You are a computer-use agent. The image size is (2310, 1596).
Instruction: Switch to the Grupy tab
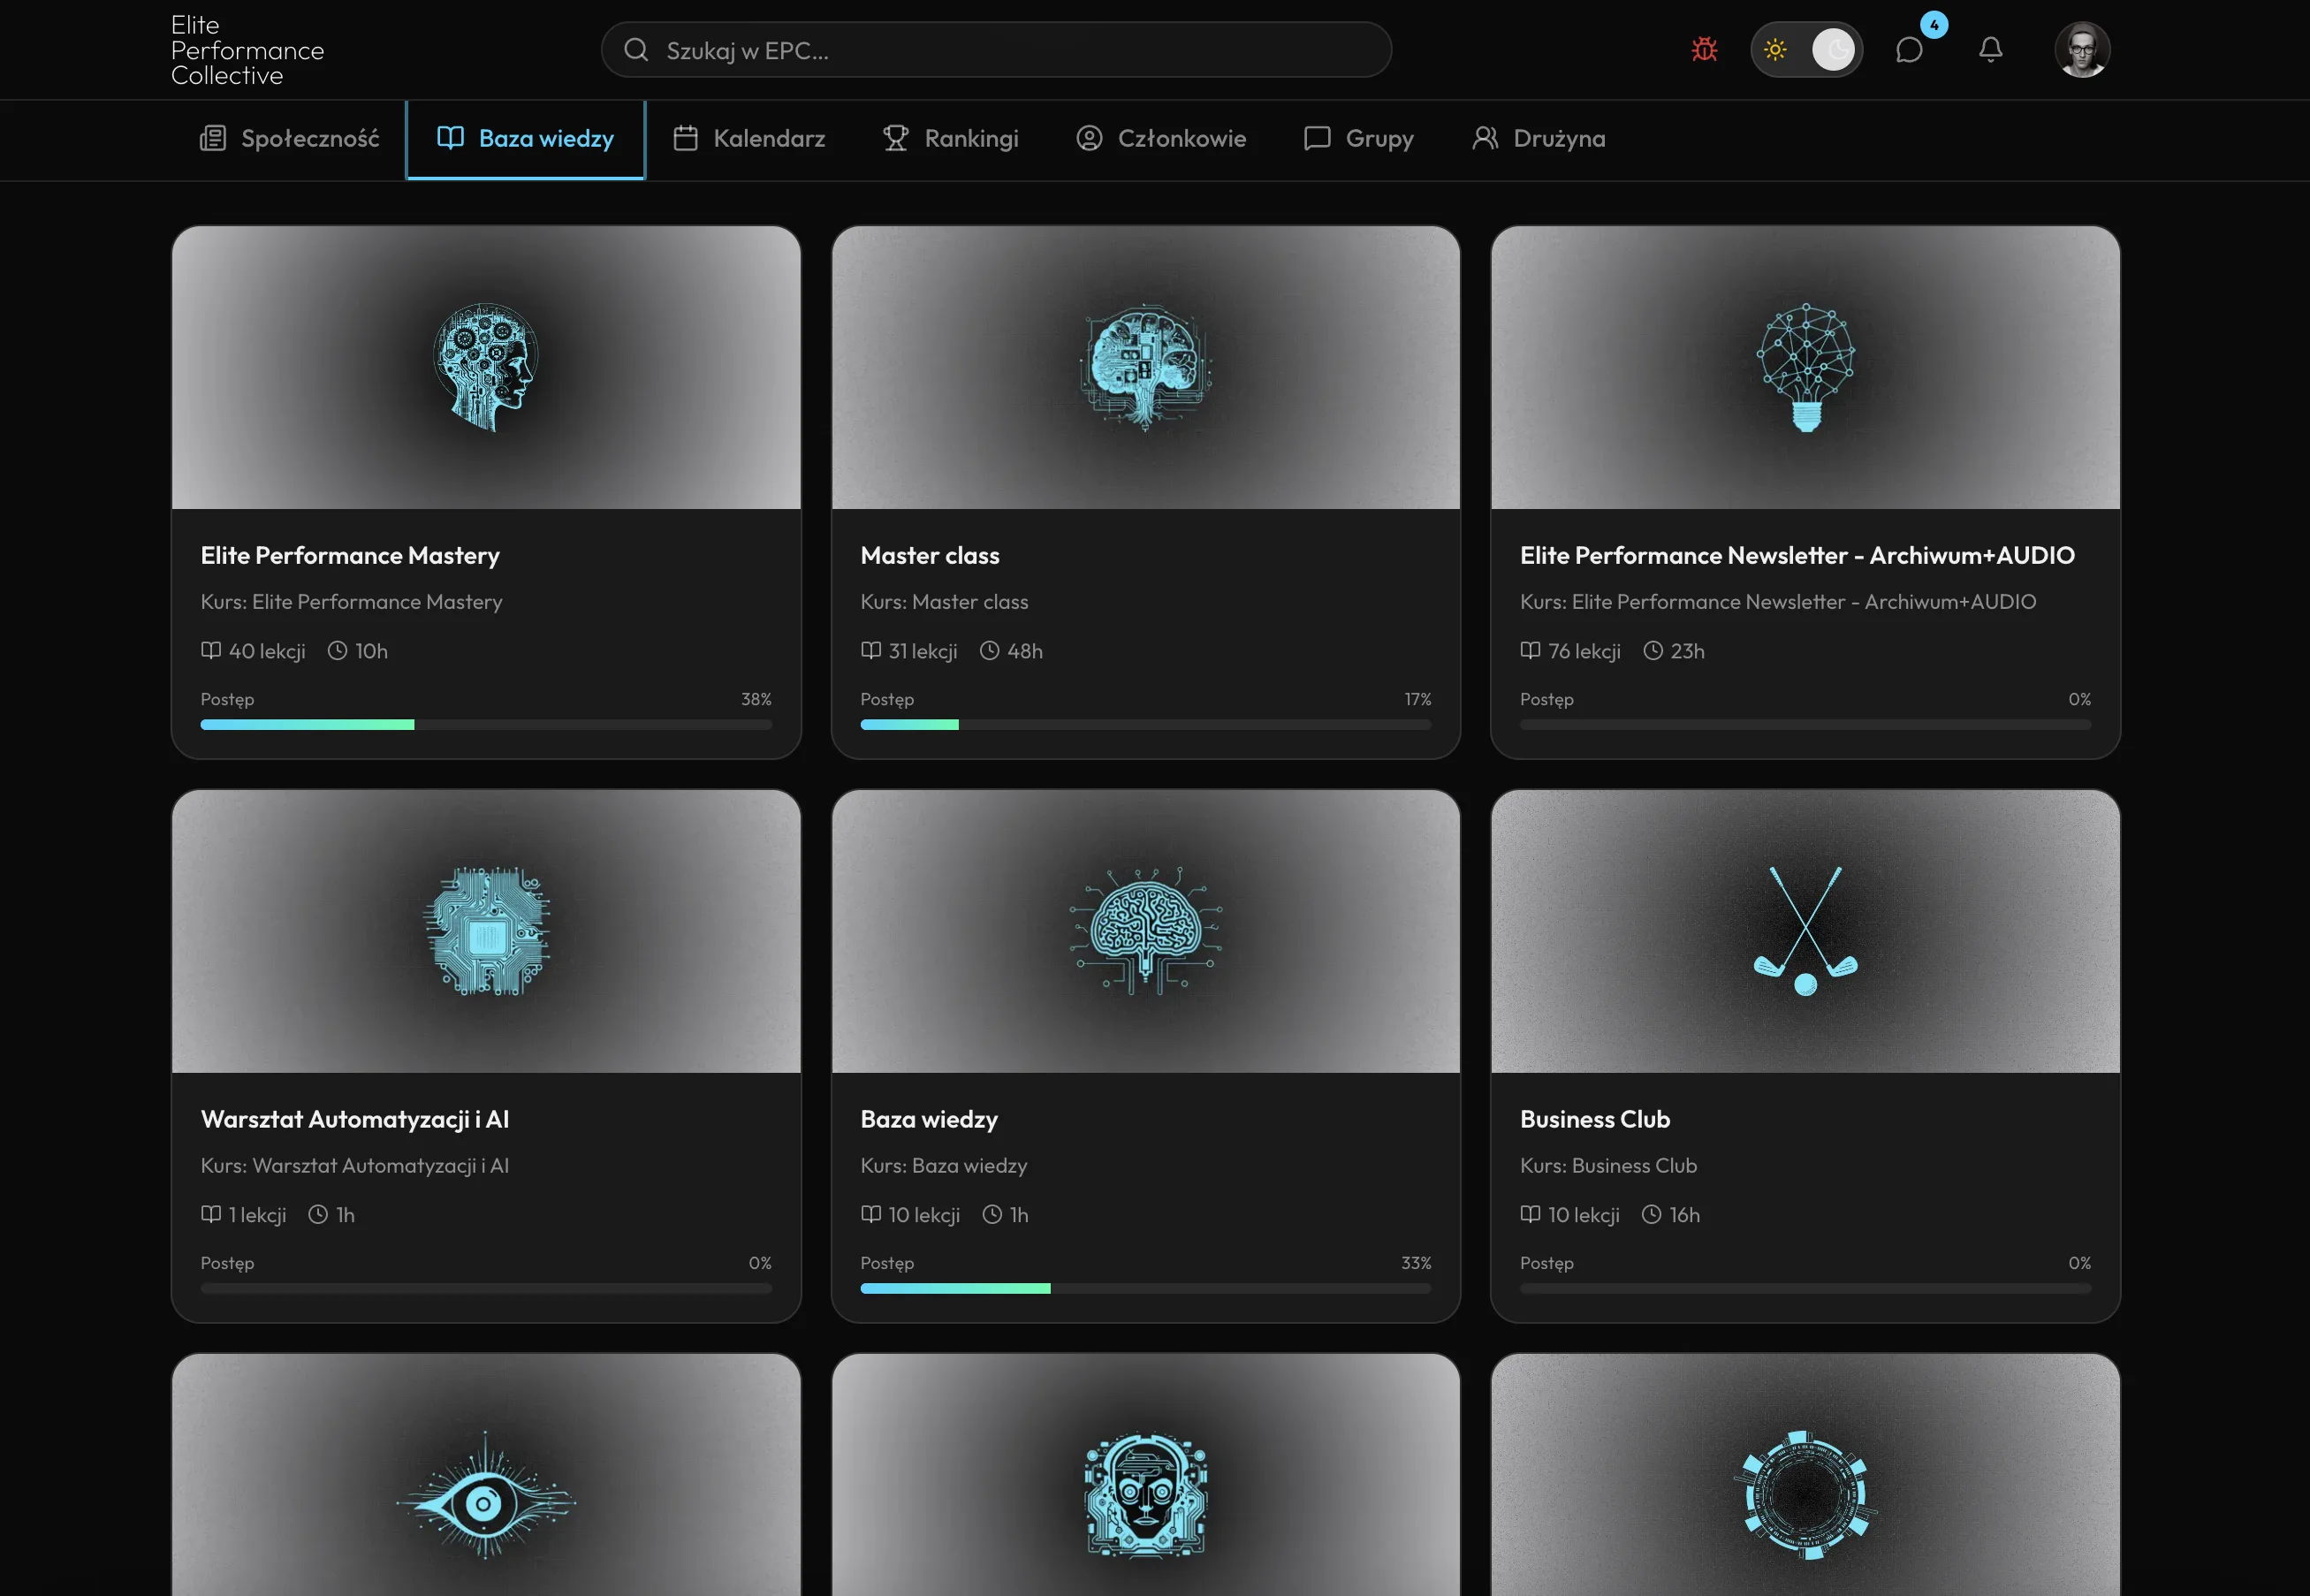point(1358,138)
